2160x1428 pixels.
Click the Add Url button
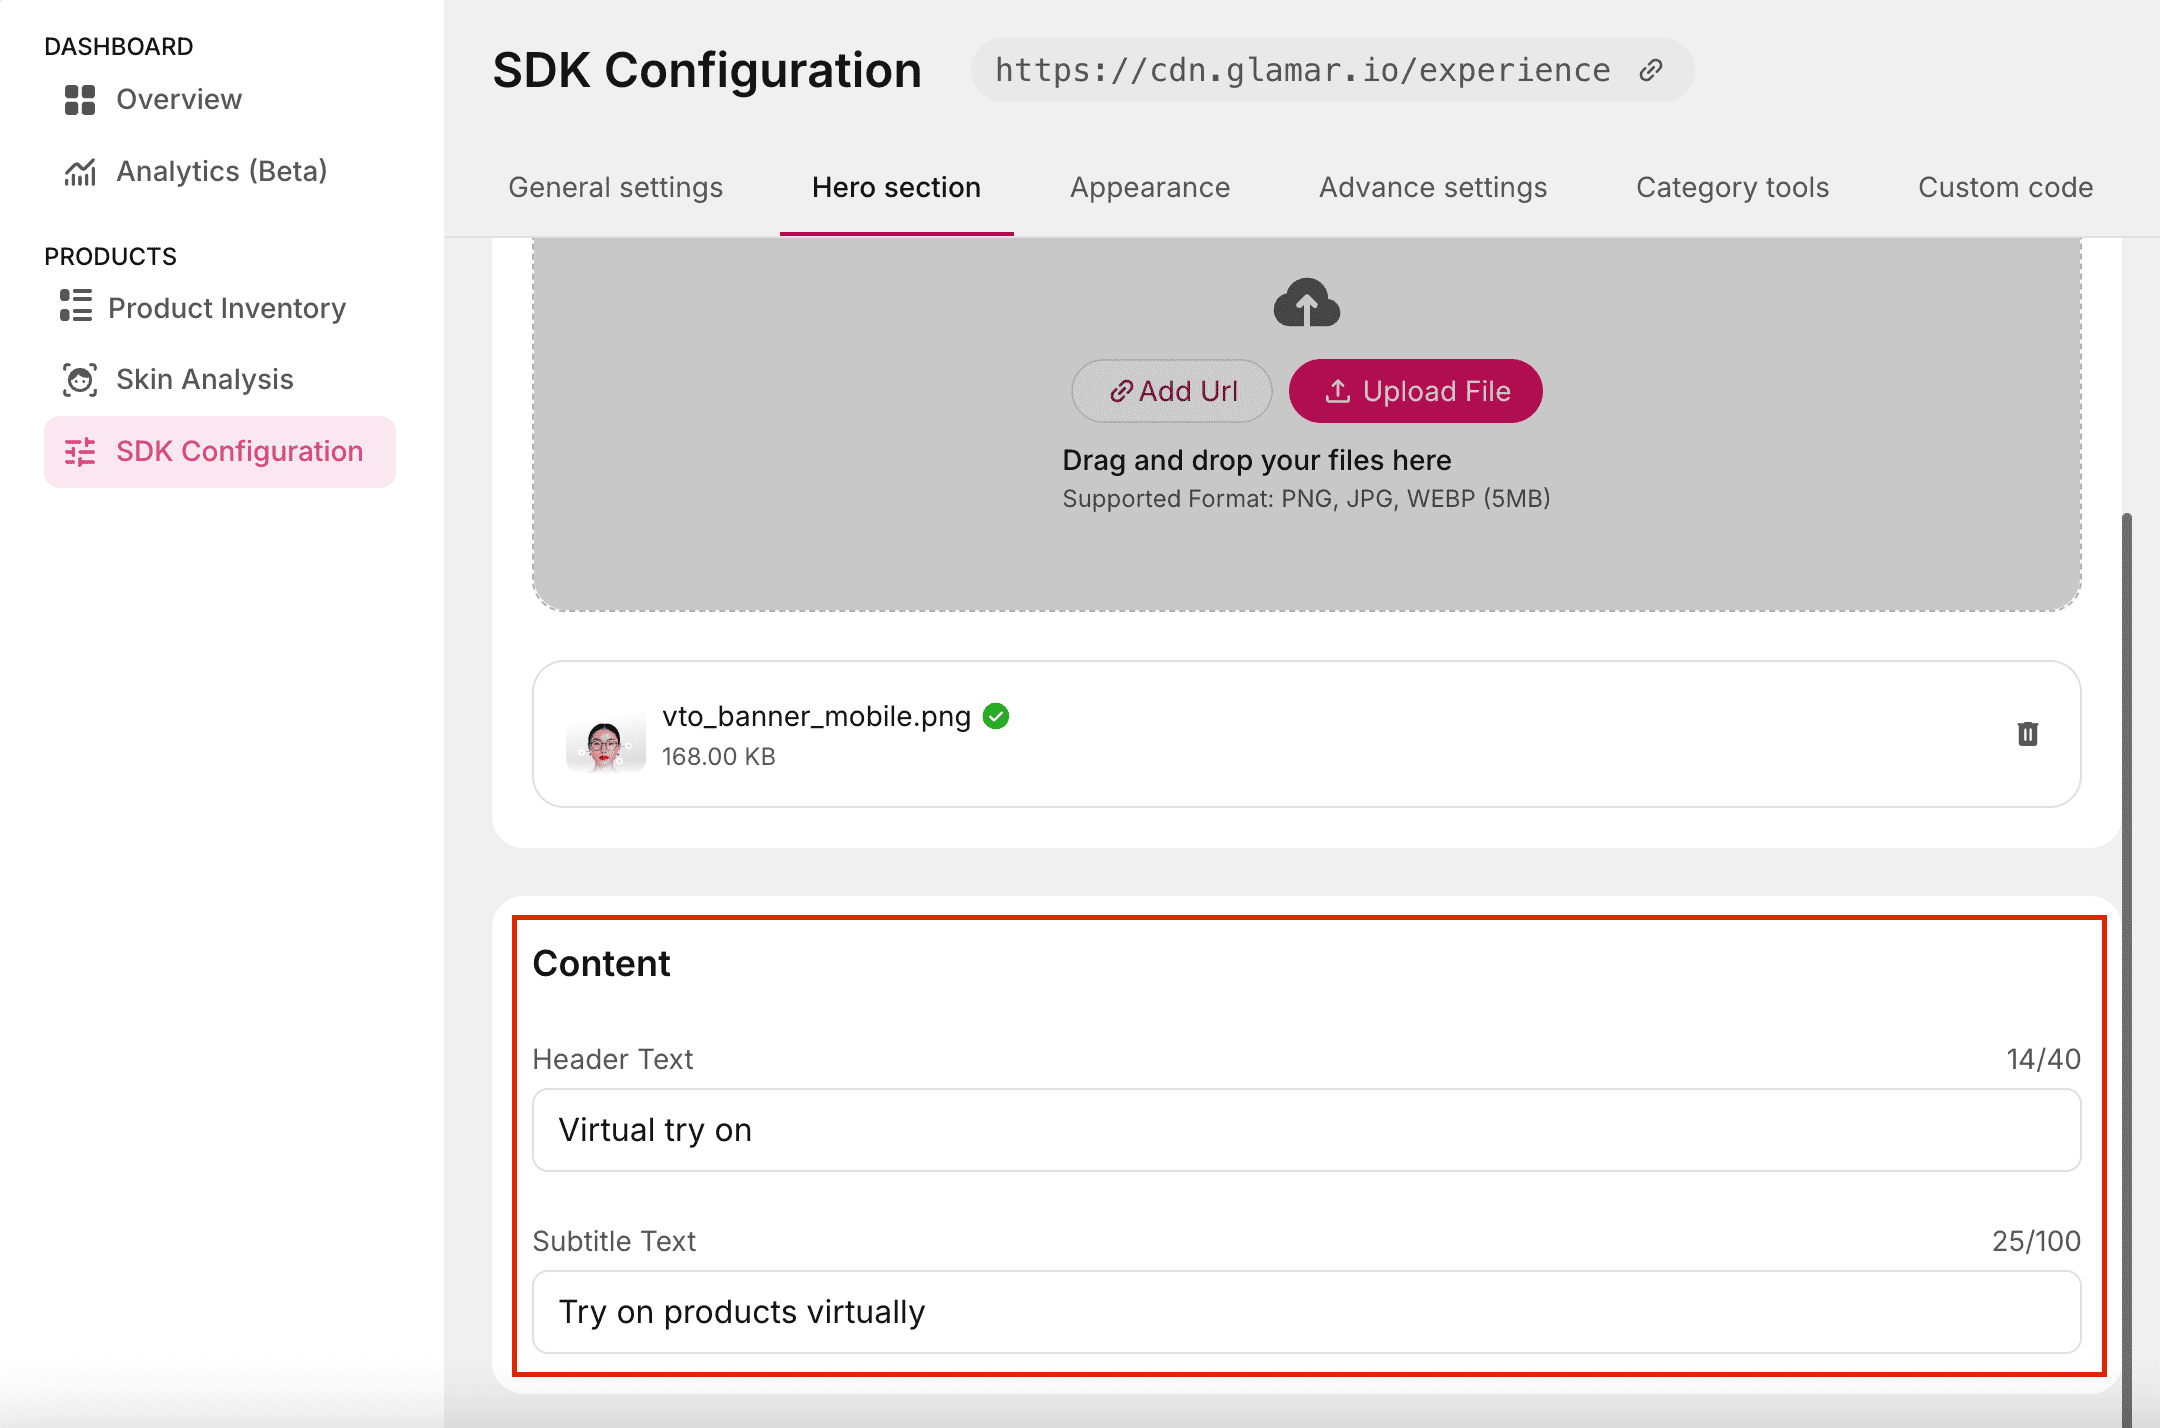(x=1172, y=391)
